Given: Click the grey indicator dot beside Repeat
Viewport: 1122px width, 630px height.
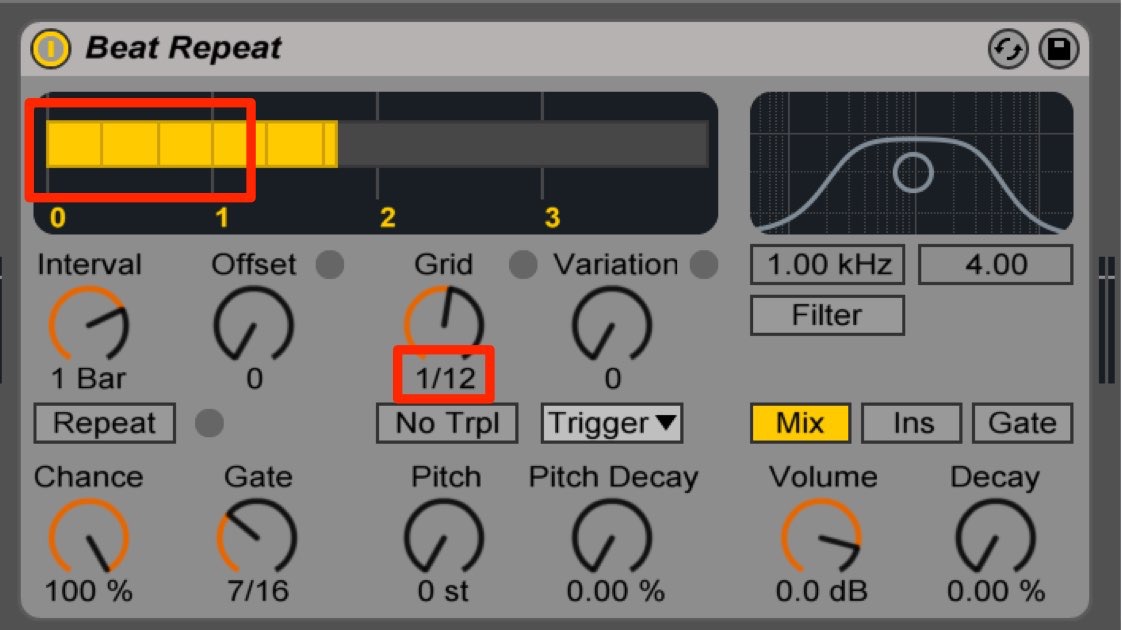Looking at the screenshot, I should 209,423.
